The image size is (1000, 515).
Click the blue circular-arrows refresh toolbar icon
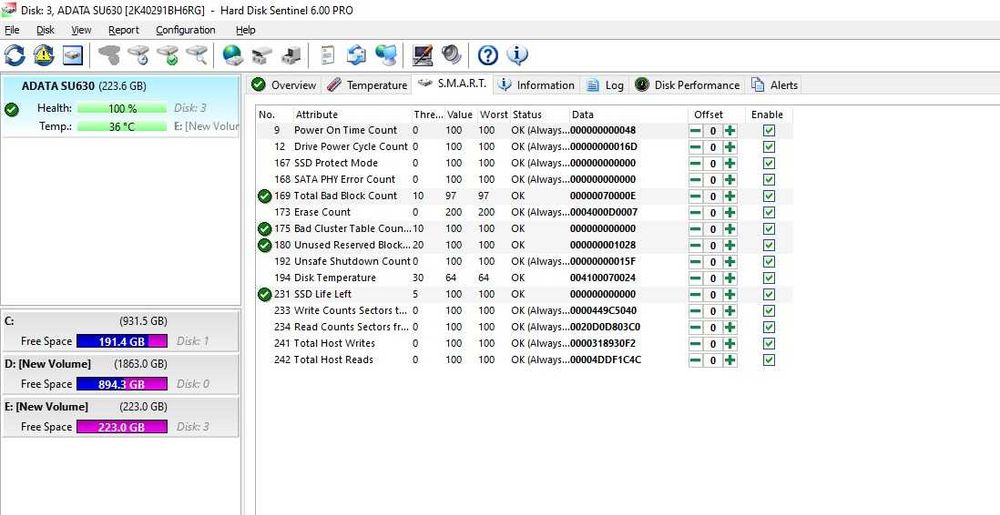14,55
